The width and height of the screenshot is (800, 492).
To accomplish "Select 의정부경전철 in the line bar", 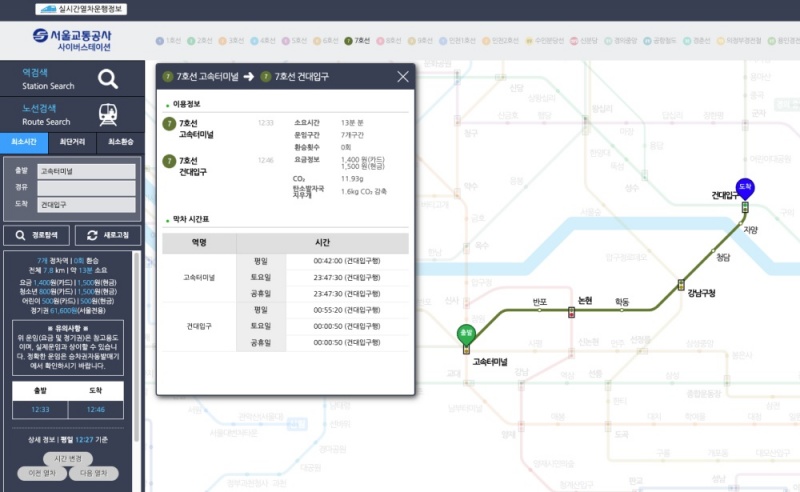I will [739, 41].
